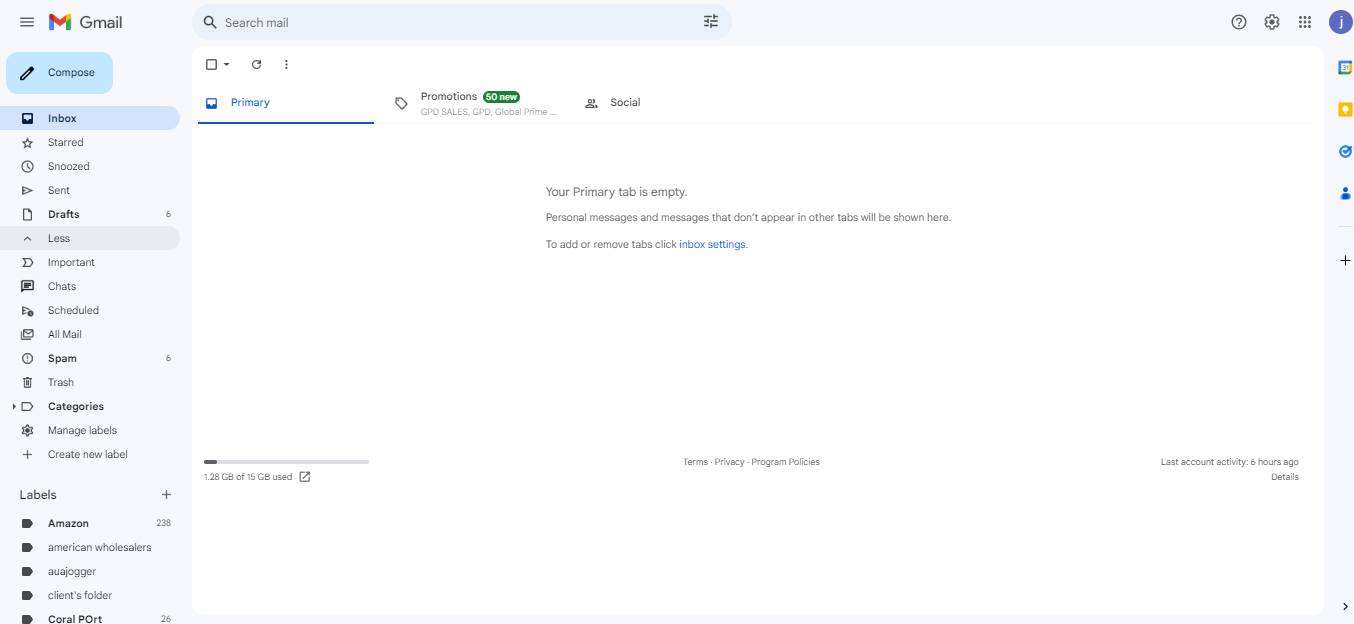Open the Inbox folder
The height and width of the screenshot is (624, 1354).
pyautogui.click(x=90, y=118)
